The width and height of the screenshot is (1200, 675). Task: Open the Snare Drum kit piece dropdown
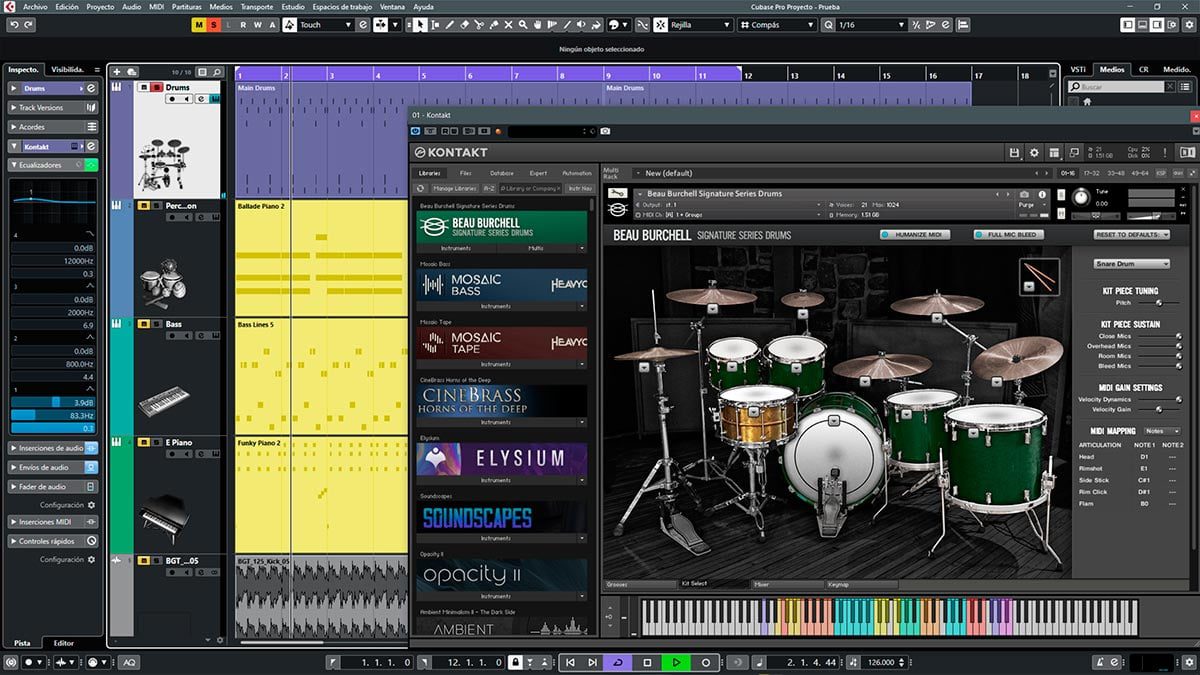tap(1131, 264)
